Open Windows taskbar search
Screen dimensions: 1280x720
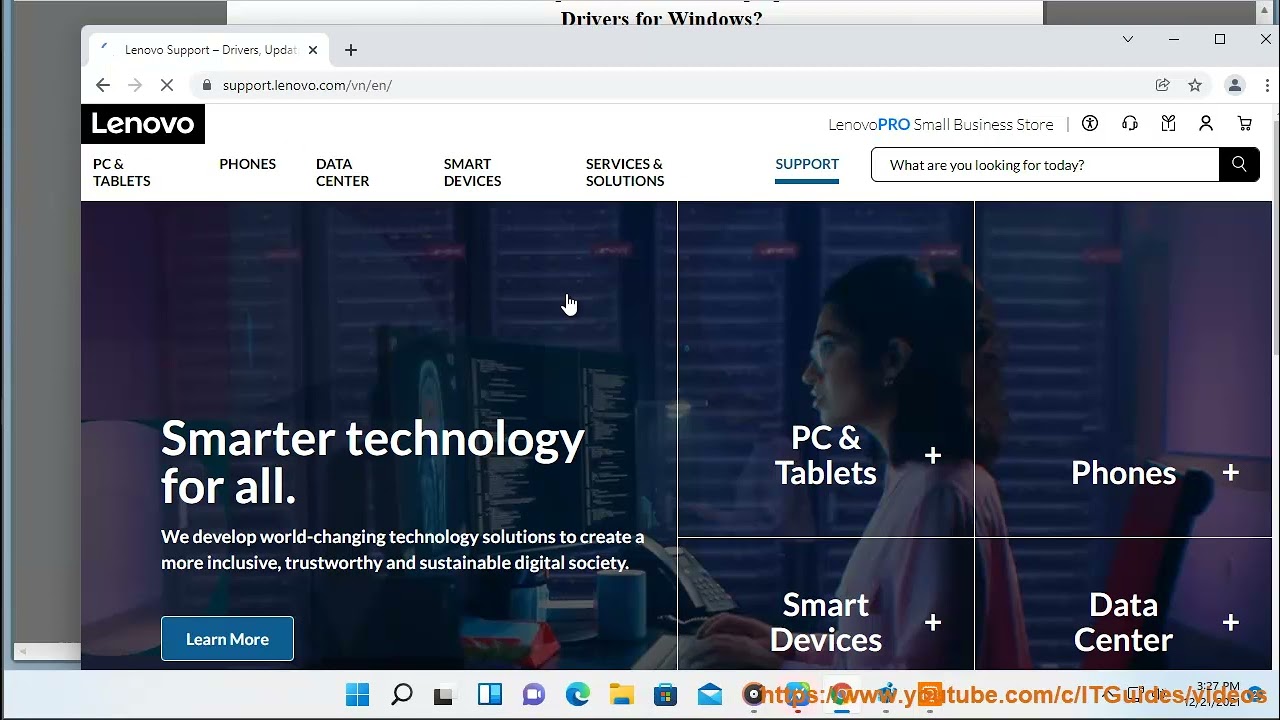402,695
